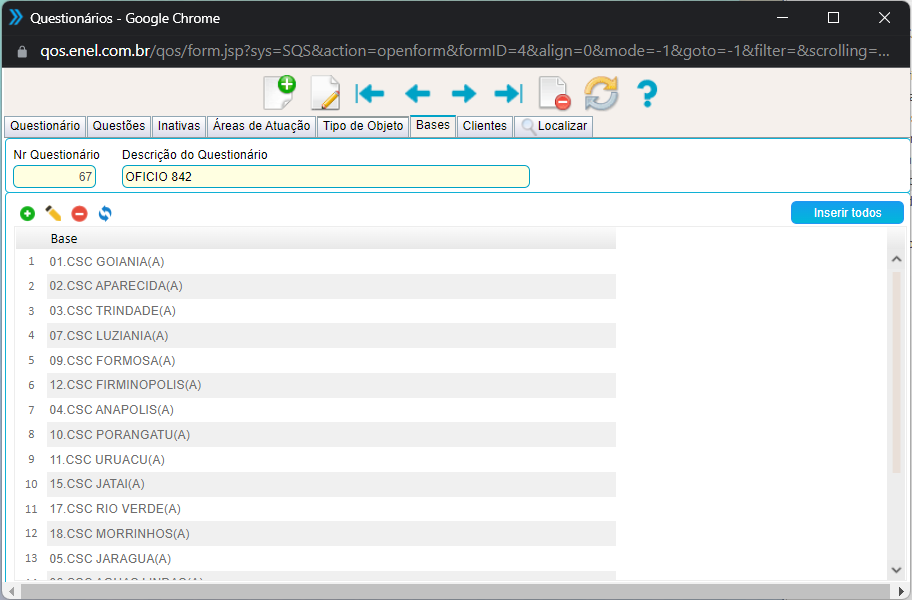Click the vertical scrollbar down arrow
912x600 pixels.
tap(896, 570)
